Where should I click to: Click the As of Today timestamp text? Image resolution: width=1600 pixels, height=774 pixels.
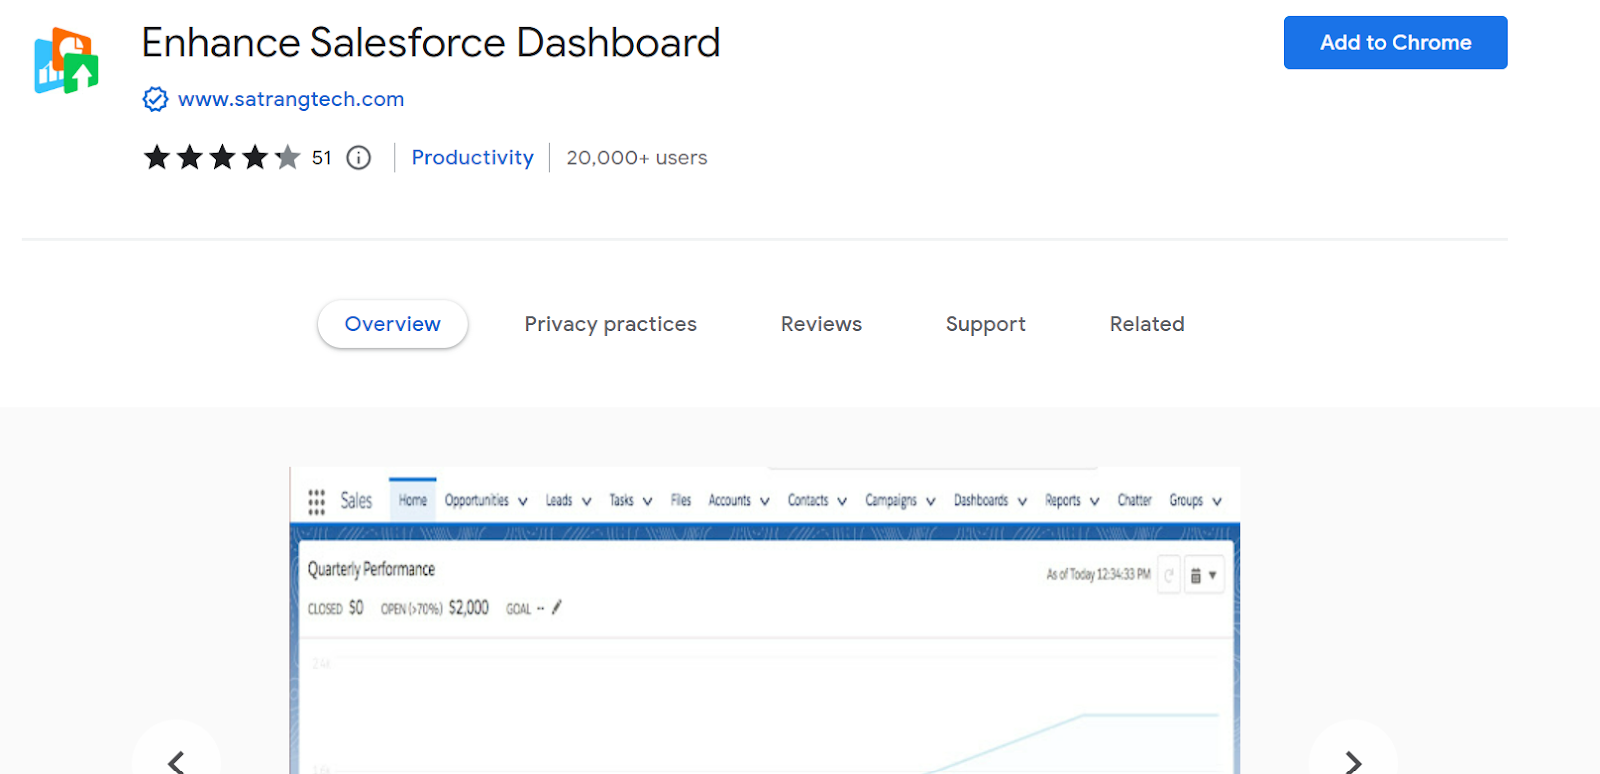click(1098, 575)
